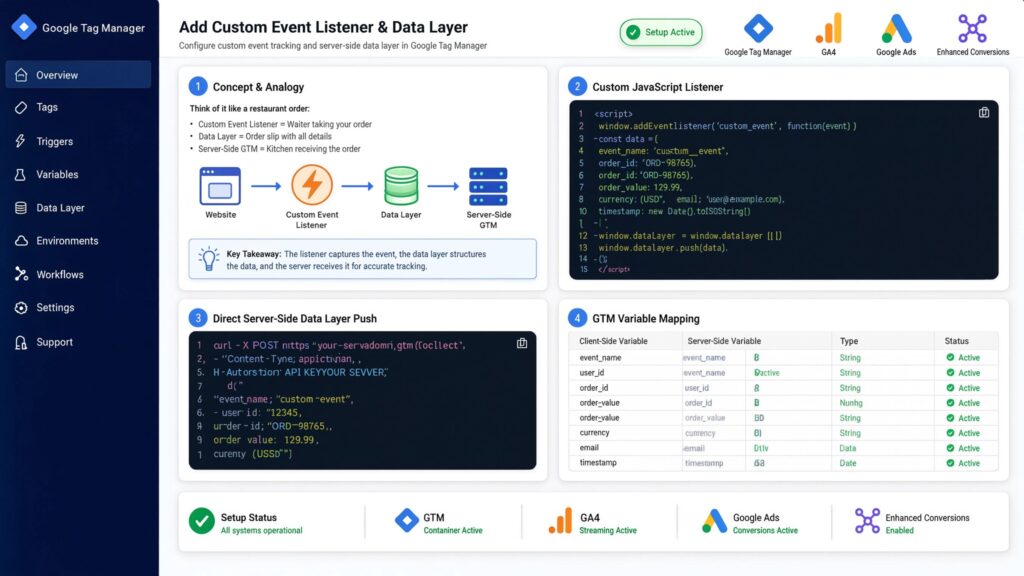Click the Active status in user_id row
Viewport: 1024px width, 576px height.
963,373
